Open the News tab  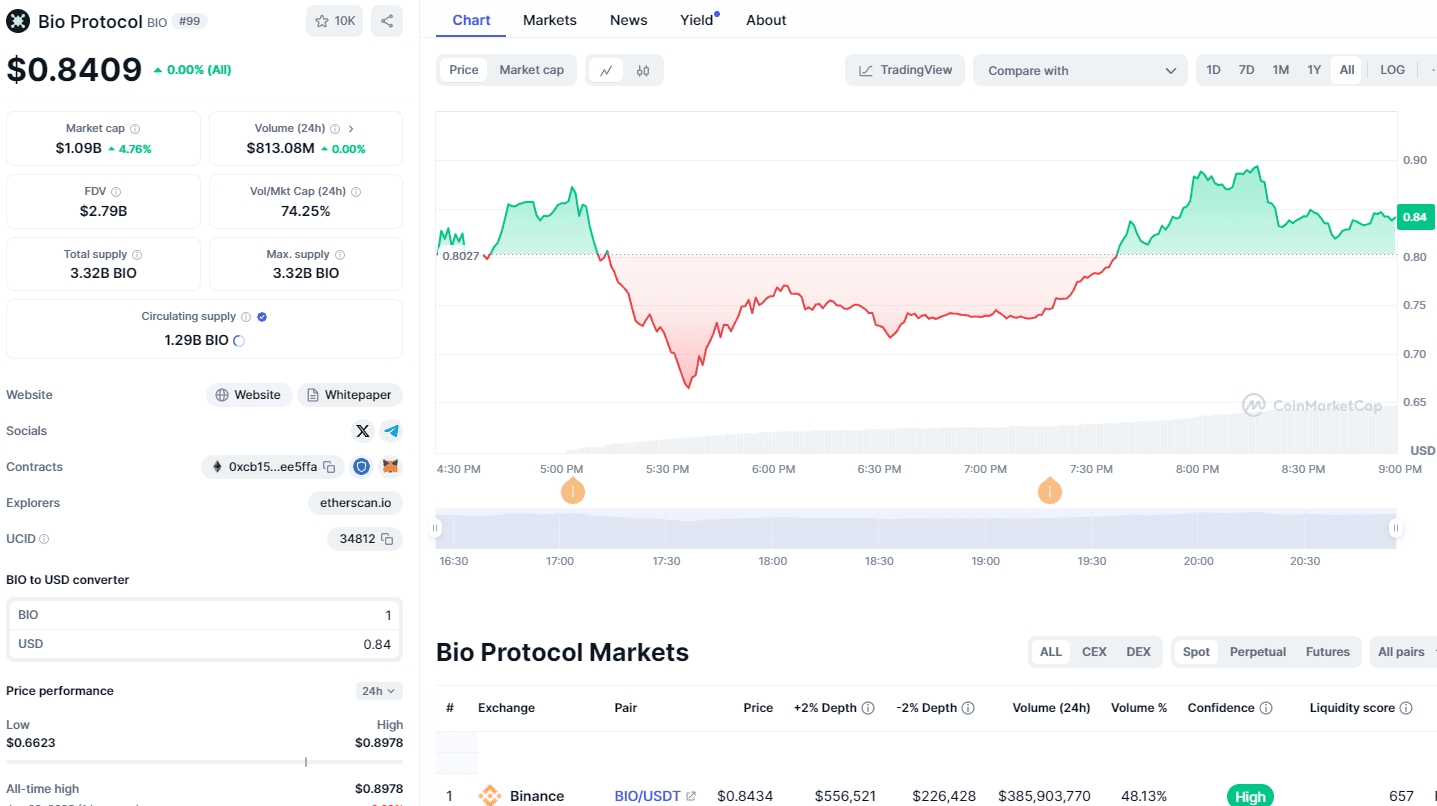pyautogui.click(x=628, y=20)
